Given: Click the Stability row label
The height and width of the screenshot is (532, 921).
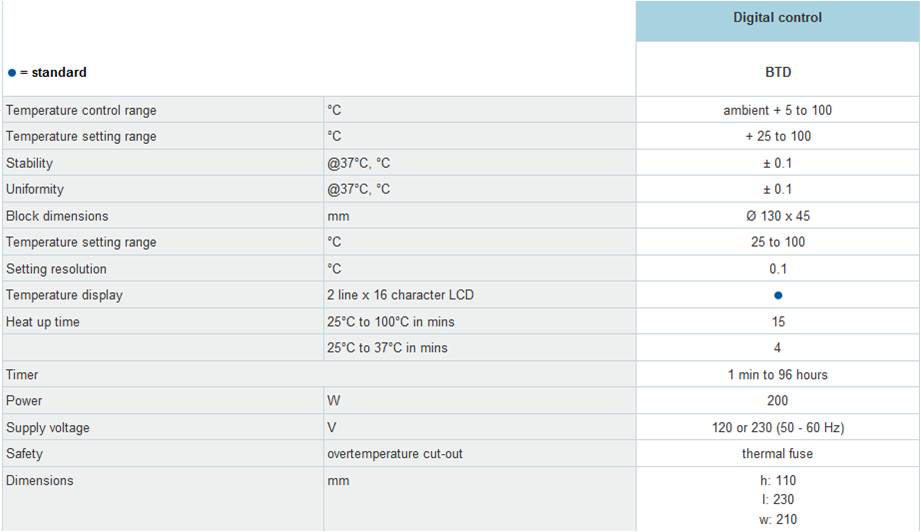Looking at the screenshot, I should pyautogui.click(x=29, y=163).
